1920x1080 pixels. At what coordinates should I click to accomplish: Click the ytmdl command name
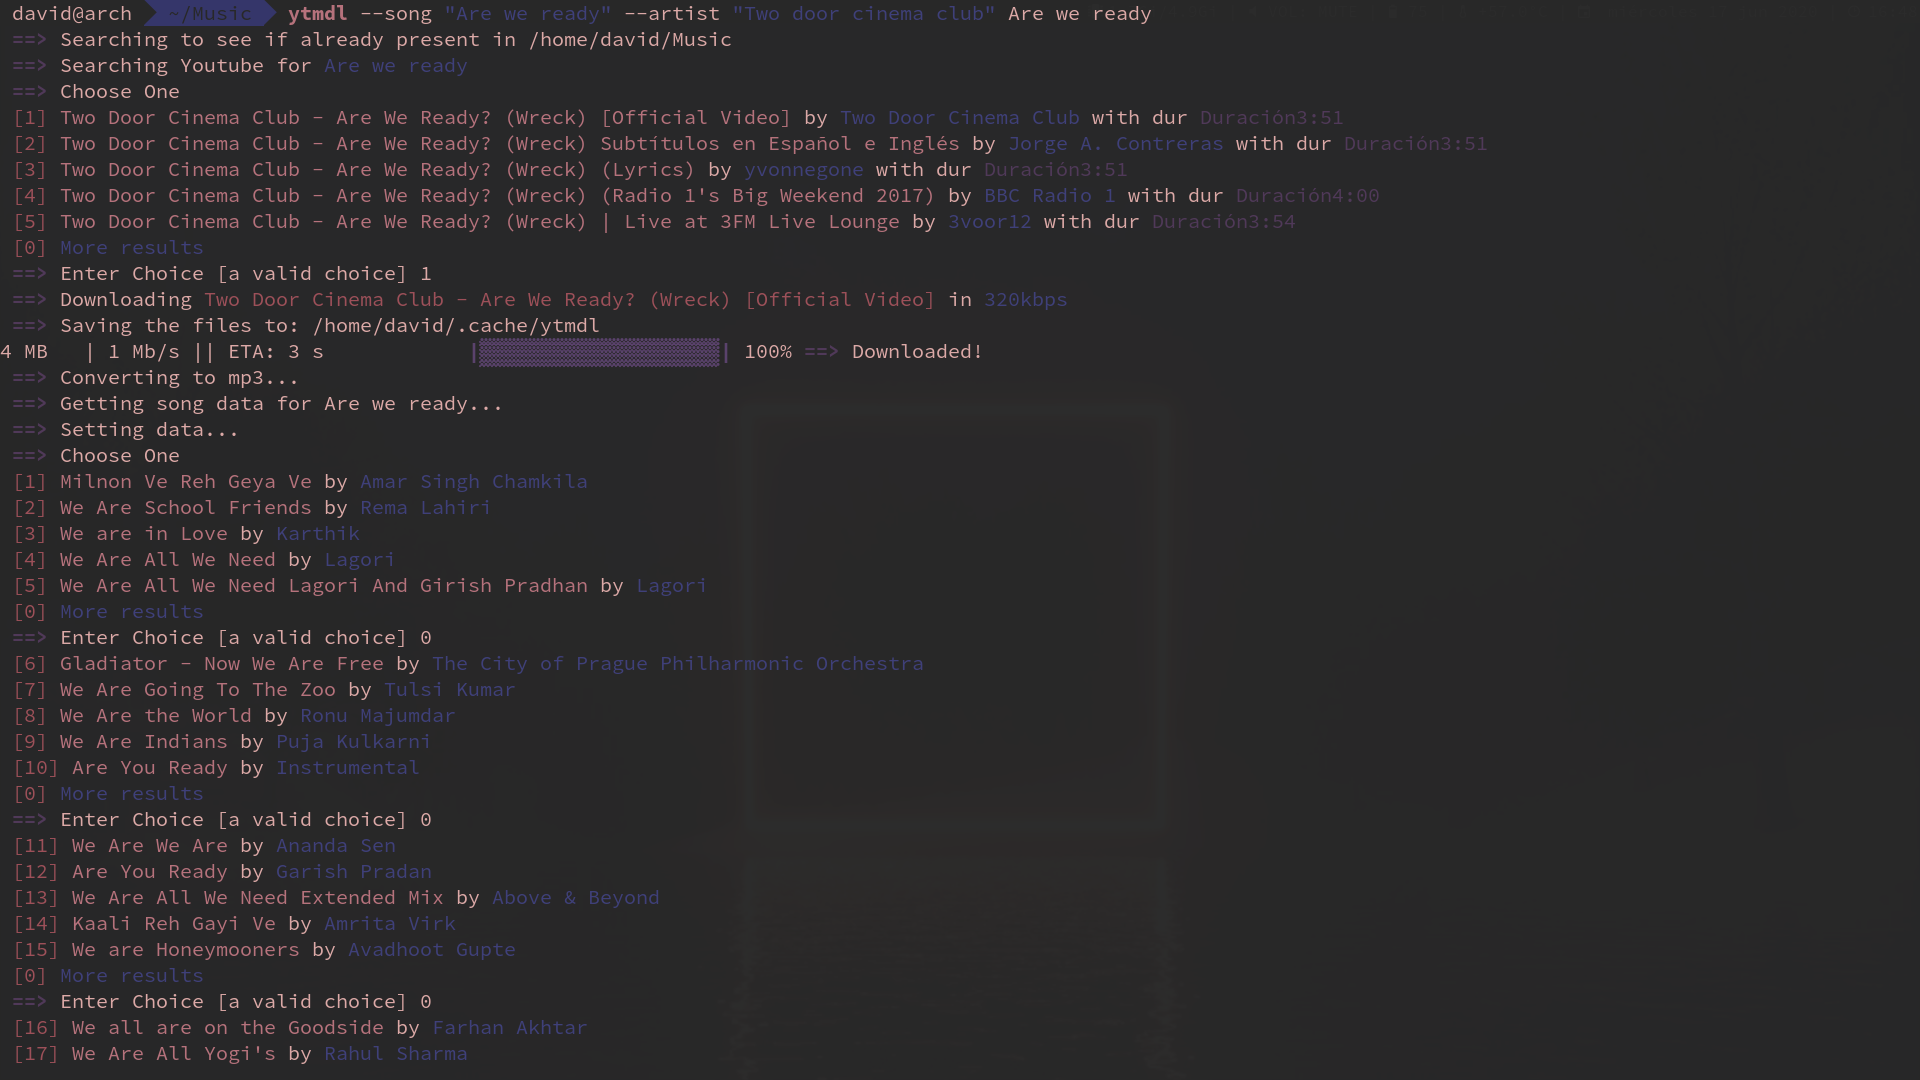click(x=317, y=14)
